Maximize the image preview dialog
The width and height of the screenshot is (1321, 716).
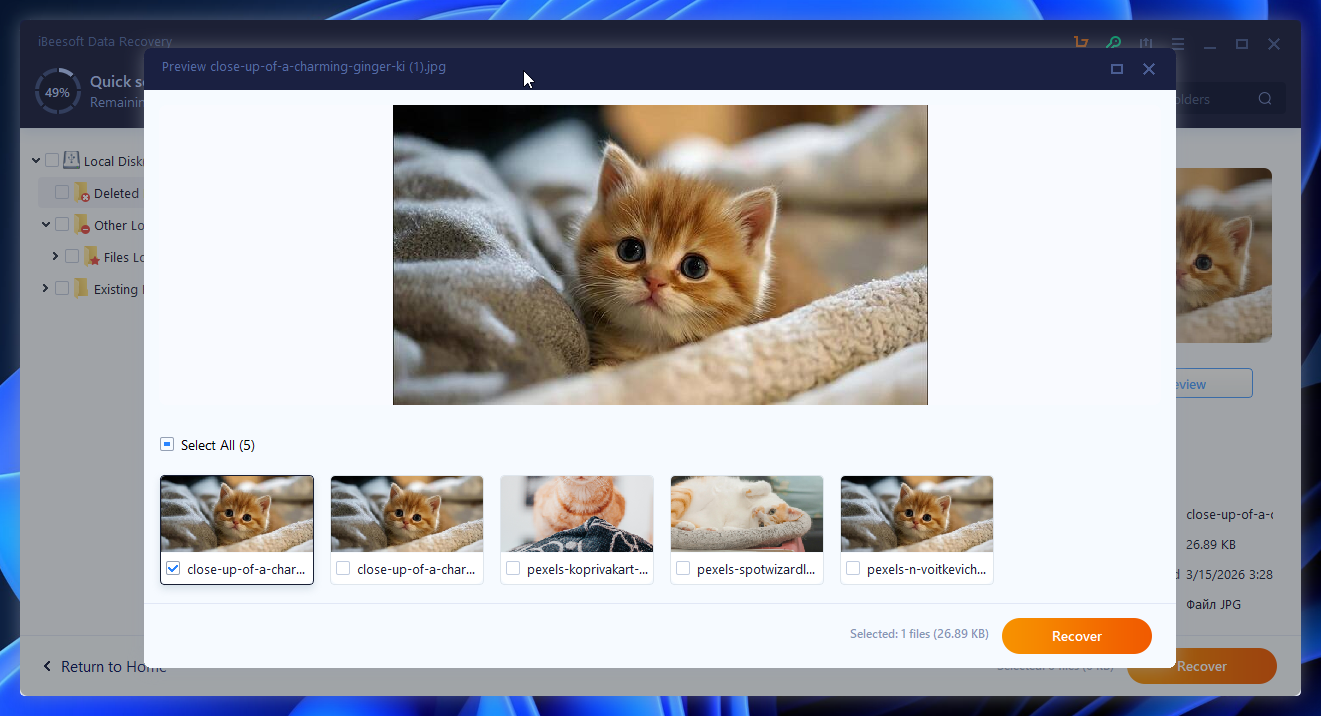[x=1117, y=69]
